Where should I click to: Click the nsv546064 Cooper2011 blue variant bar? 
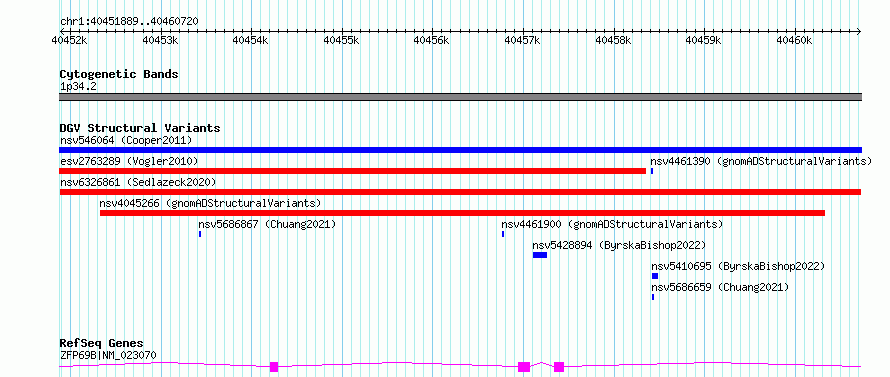click(x=460, y=150)
